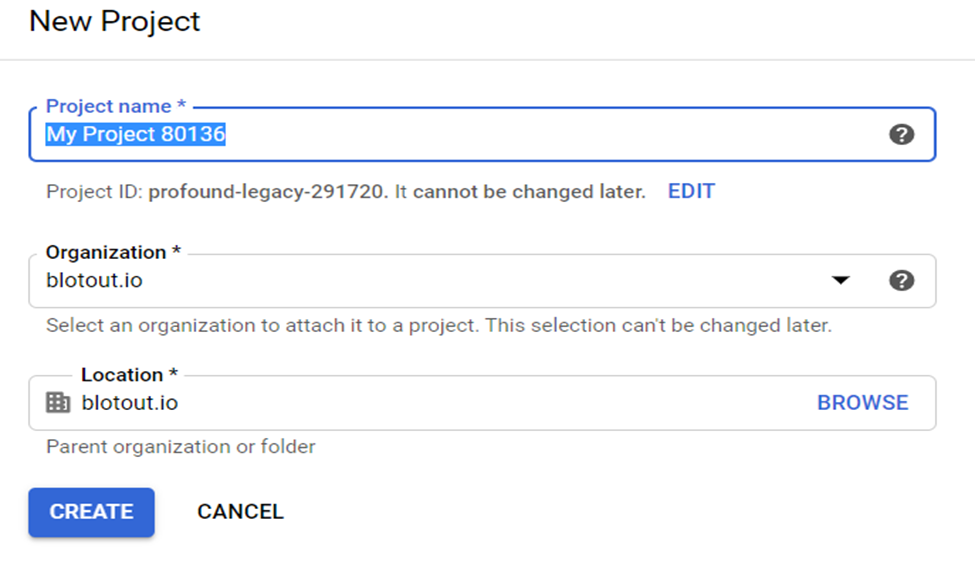This screenshot has height=562, width=975.
Task: Expand the Organization dropdown arrow
Action: (841, 280)
